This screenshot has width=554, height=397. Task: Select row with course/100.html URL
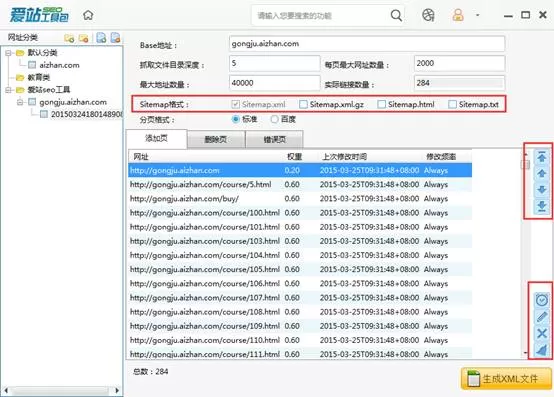pyautogui.click(x=300, y=213)
